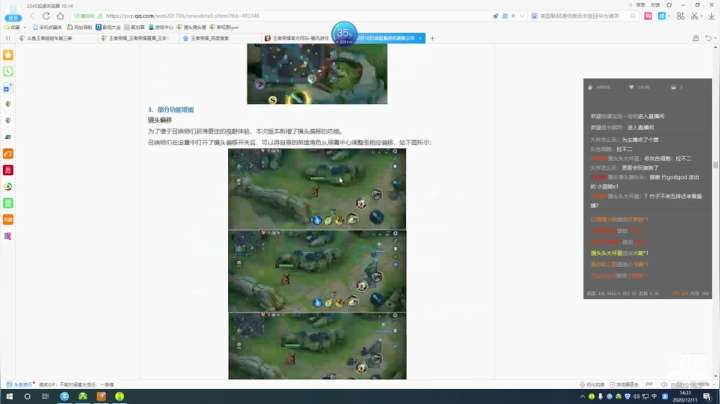Image resolution: width=720 pixels, height=404 pixels.
Task: Click the magnifier search icon
Action: coord(633,16)
